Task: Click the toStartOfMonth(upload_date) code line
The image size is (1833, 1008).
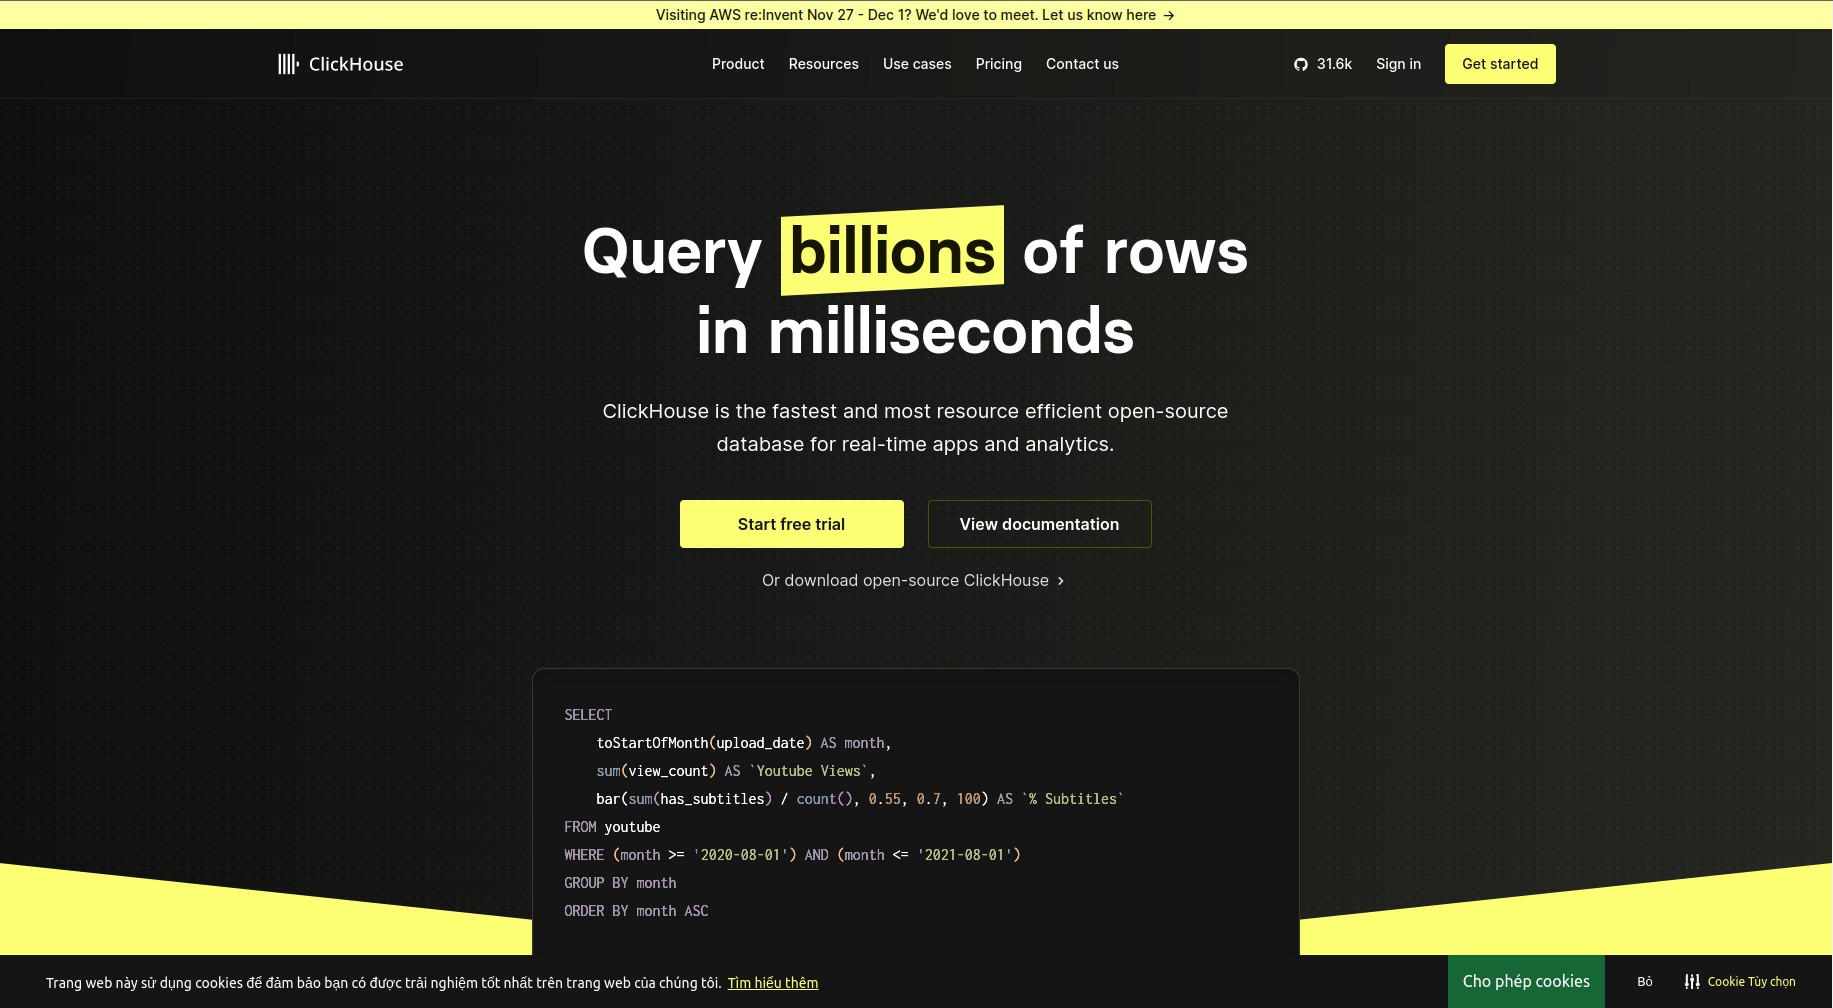Action: pyautogui.click(x=744, y=743)
